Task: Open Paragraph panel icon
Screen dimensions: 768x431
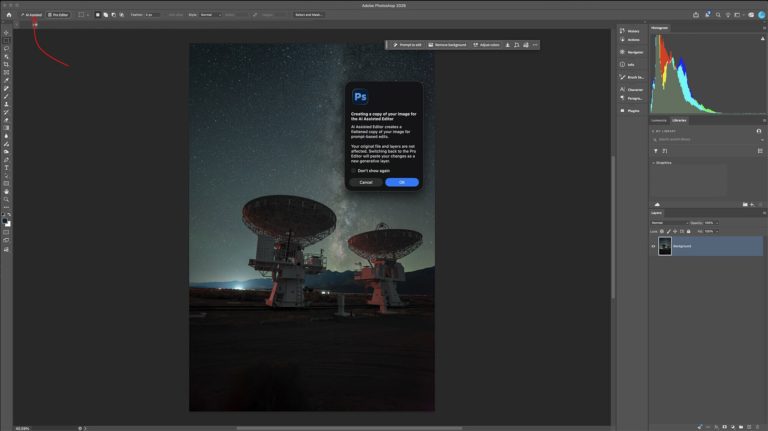Action: pyautogui.click(x=623, y=98)
